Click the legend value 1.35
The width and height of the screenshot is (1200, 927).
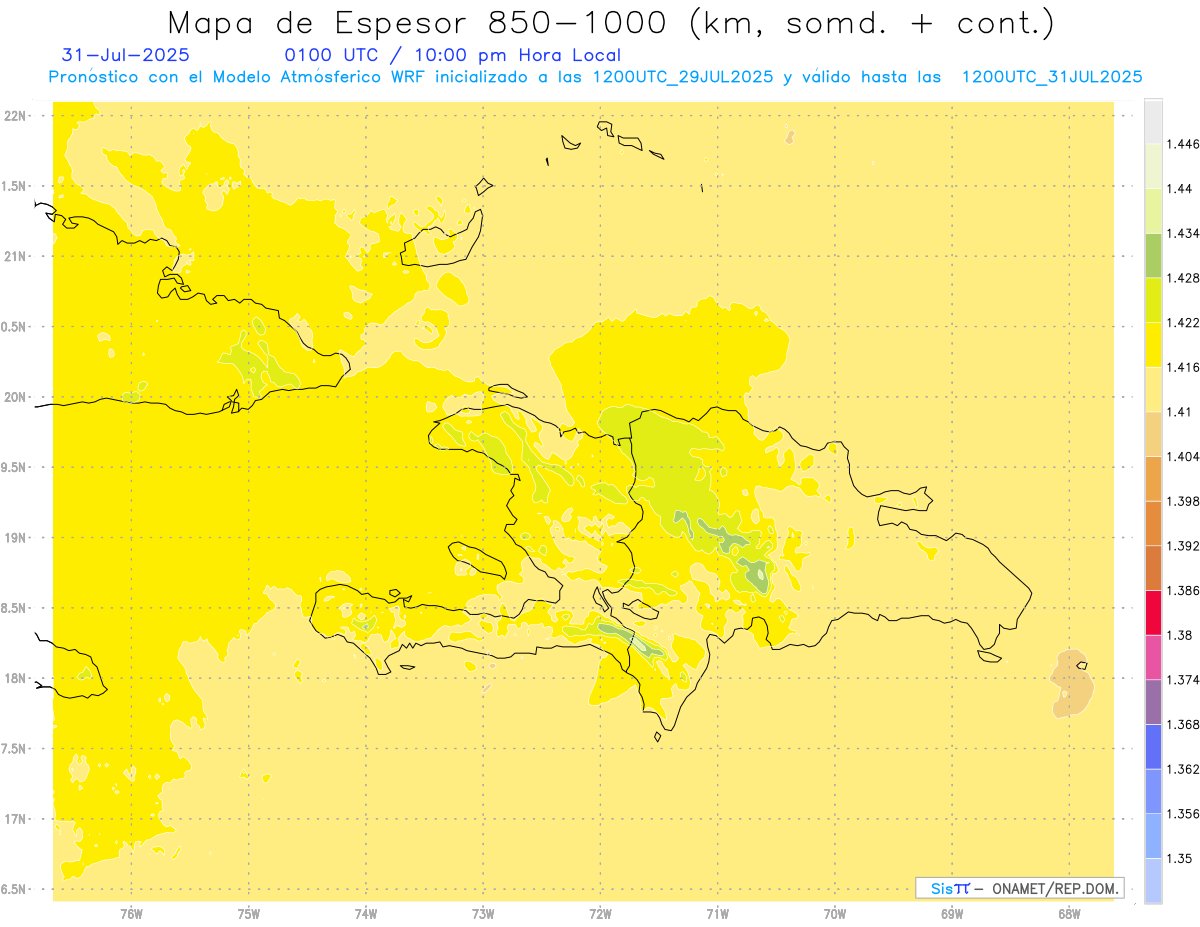(1181, 858)
